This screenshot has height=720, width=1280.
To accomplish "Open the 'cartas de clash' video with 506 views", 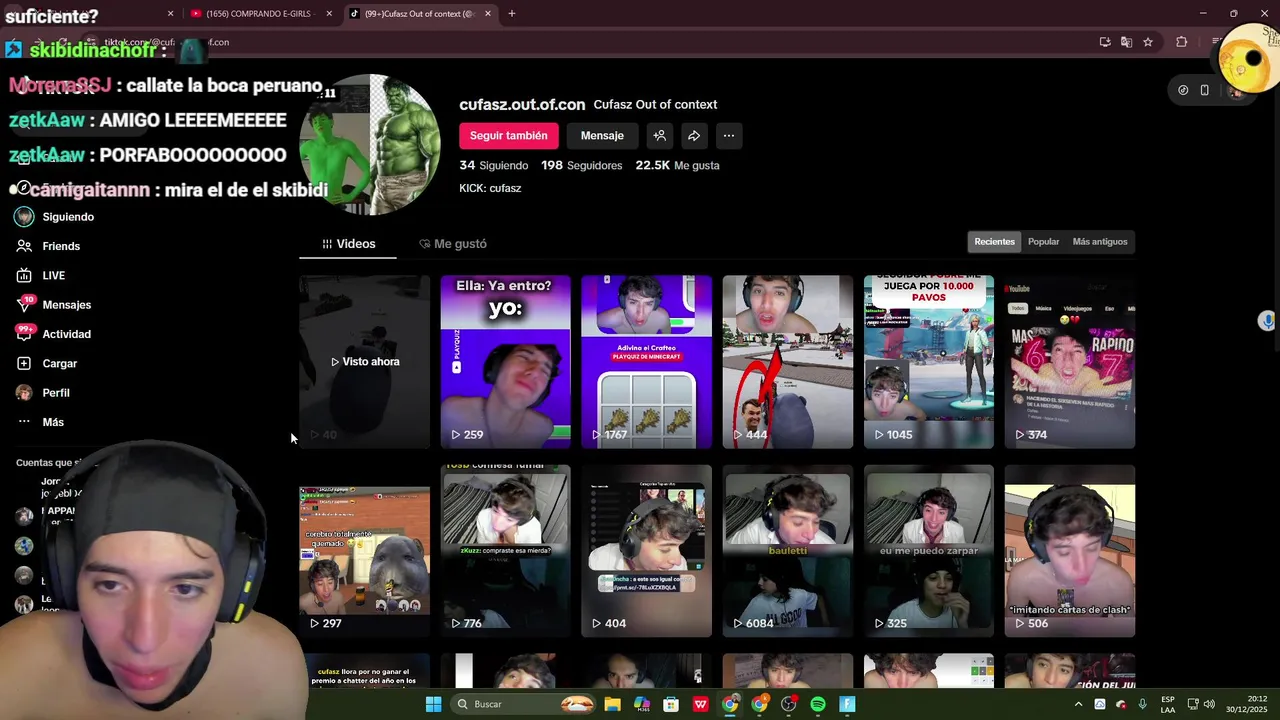I will 1069,551.
